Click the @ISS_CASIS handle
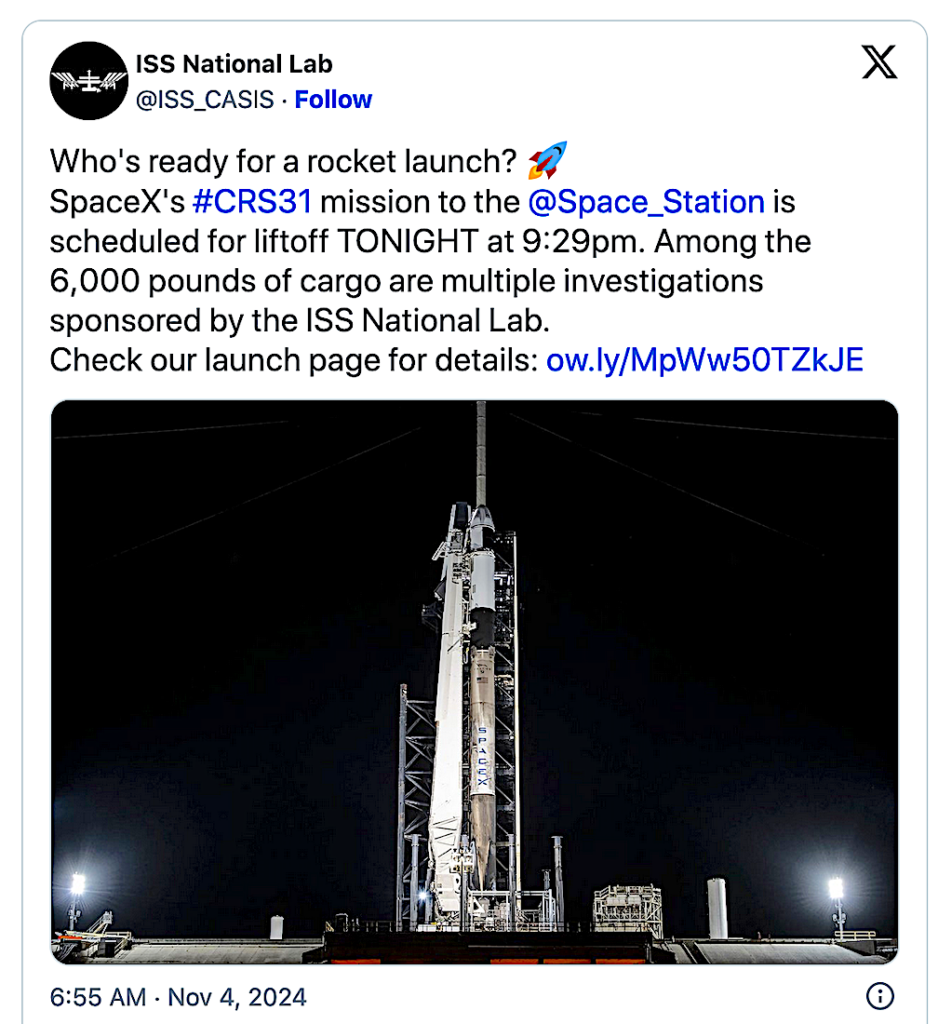The height and width of the screenshot is (1024, 938). point(205,99)
